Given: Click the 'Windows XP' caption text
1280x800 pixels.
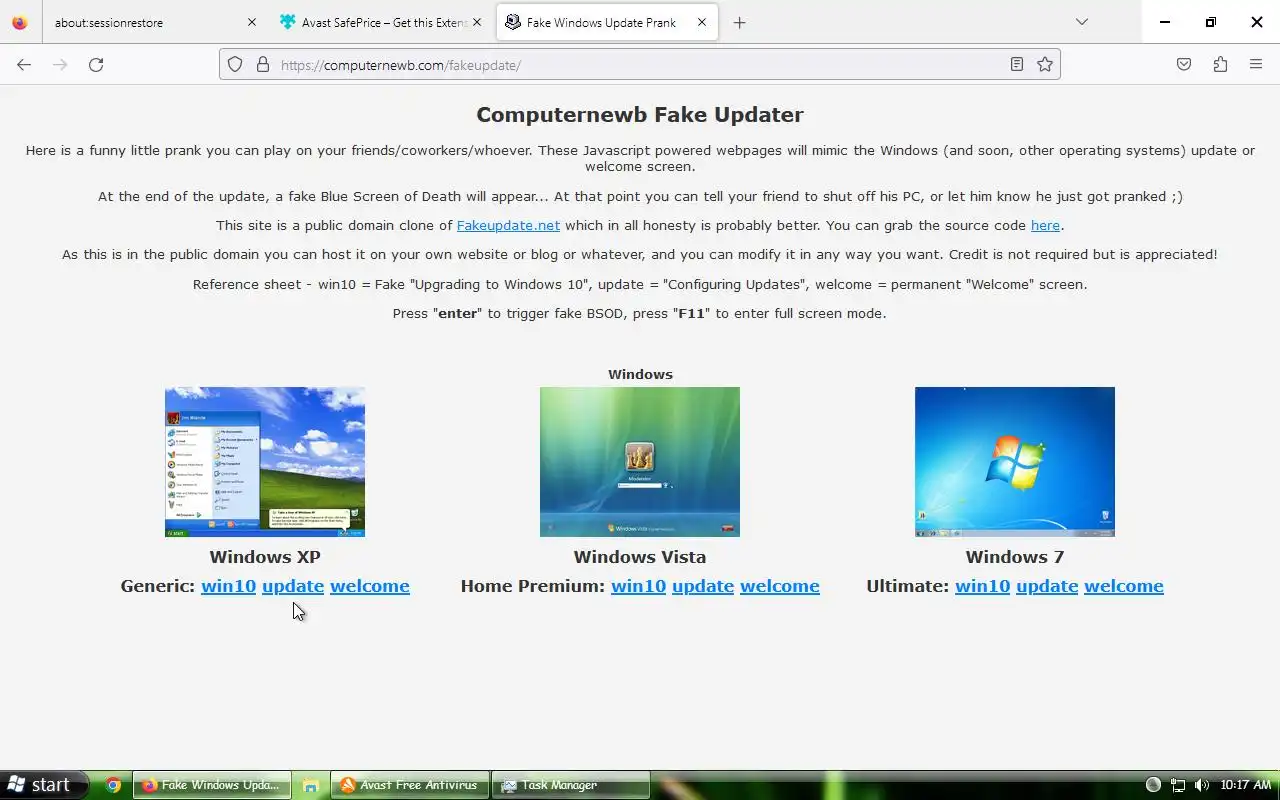Looking at the screenshot, I should [265, 557].
